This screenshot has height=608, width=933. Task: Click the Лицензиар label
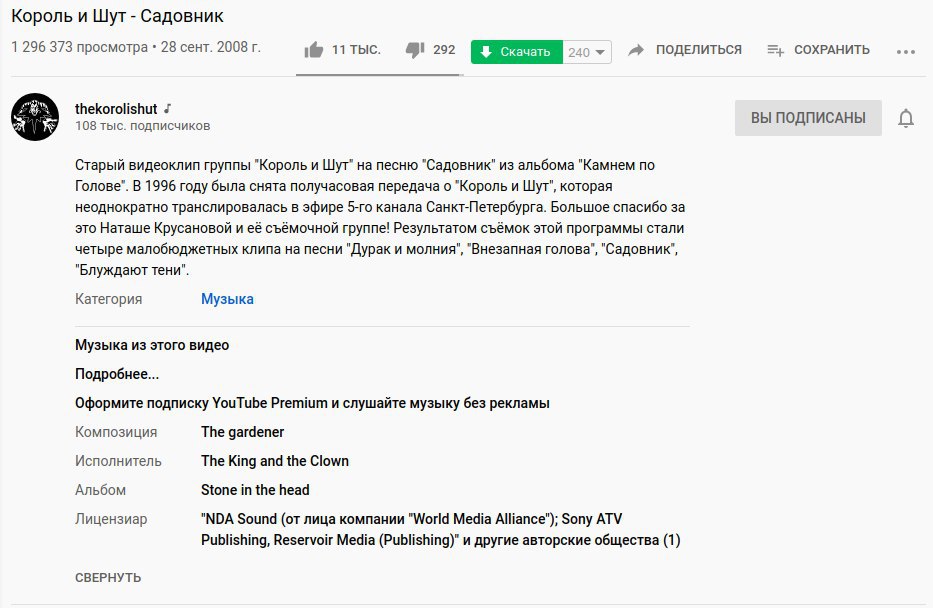pos(111,519)
